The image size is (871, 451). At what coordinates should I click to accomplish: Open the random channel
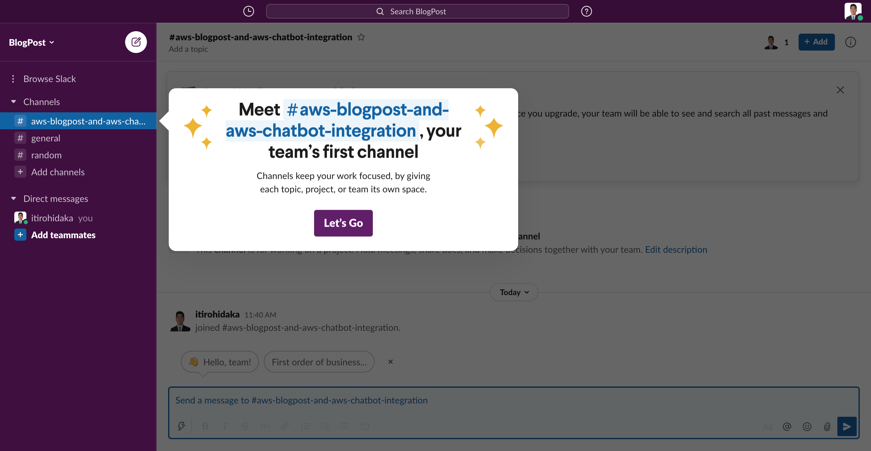pyautogui.click(x=46, y=155)
